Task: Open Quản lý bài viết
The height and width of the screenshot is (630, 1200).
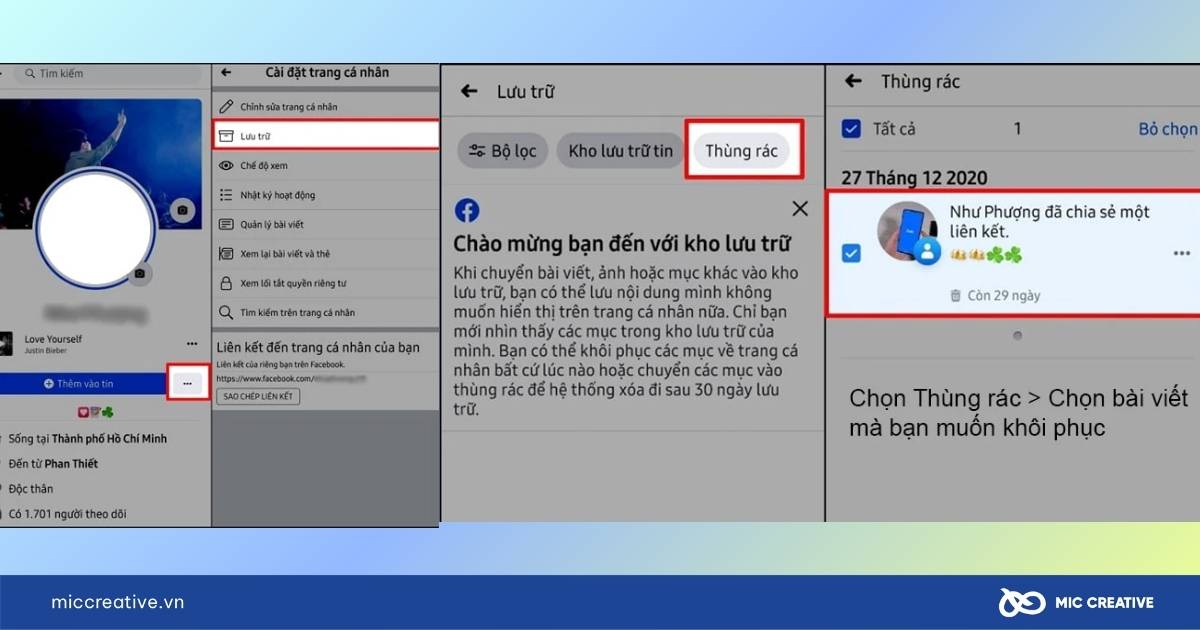Action: tap(325, 224)
